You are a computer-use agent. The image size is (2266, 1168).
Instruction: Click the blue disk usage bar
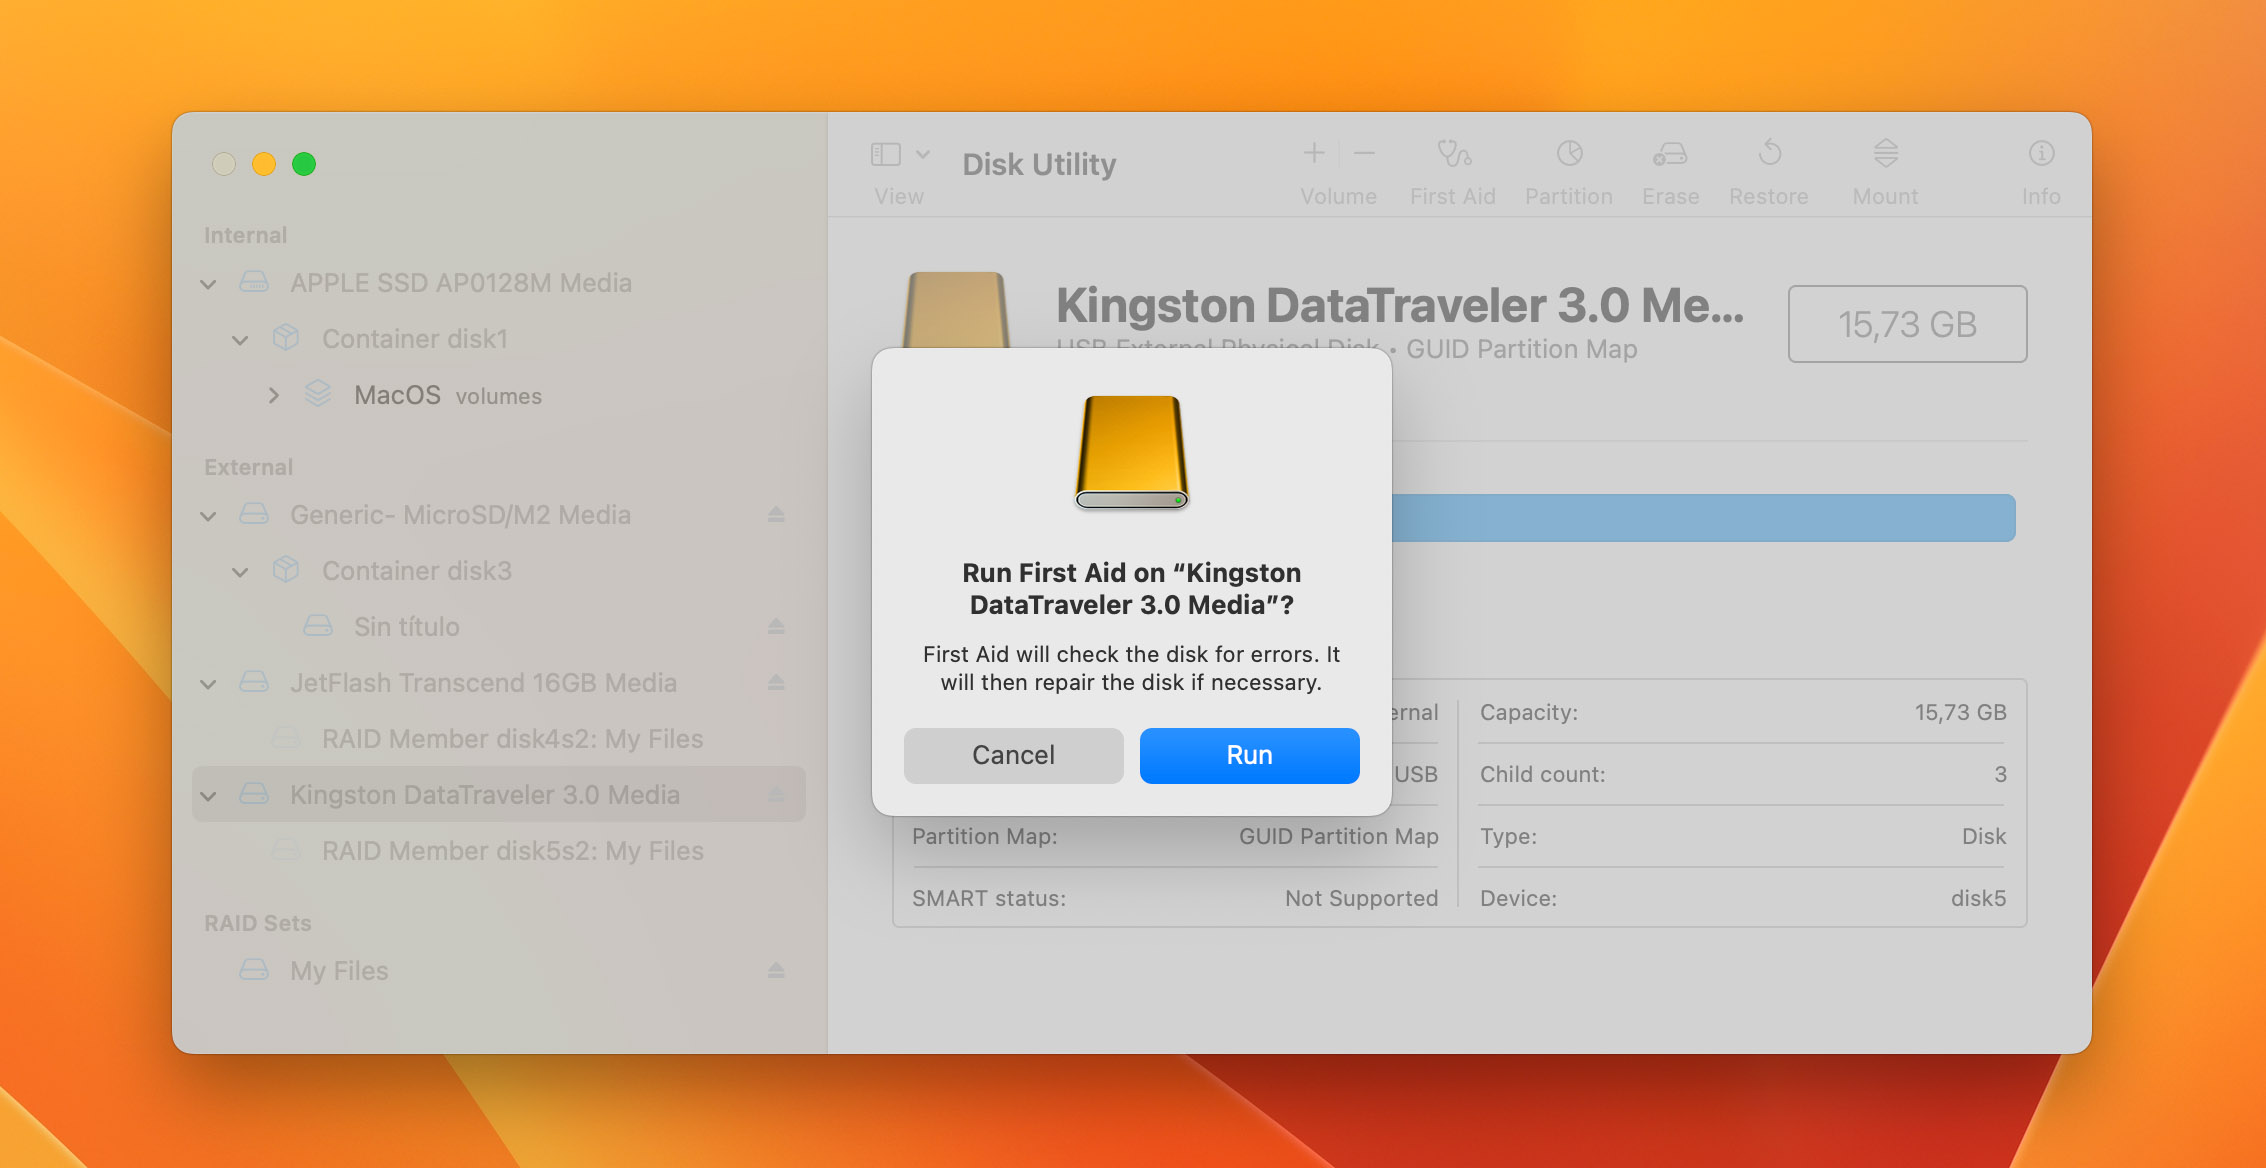(1703, 518)
